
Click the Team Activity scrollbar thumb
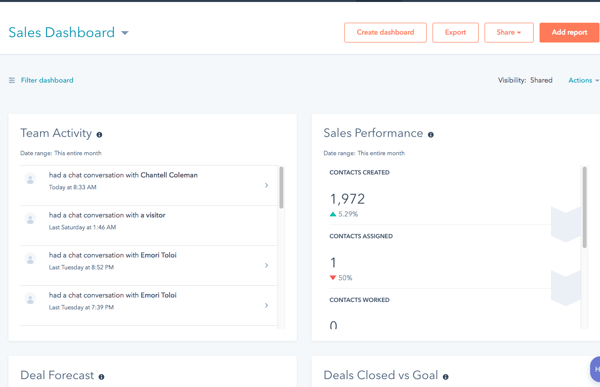click(281, 188)
